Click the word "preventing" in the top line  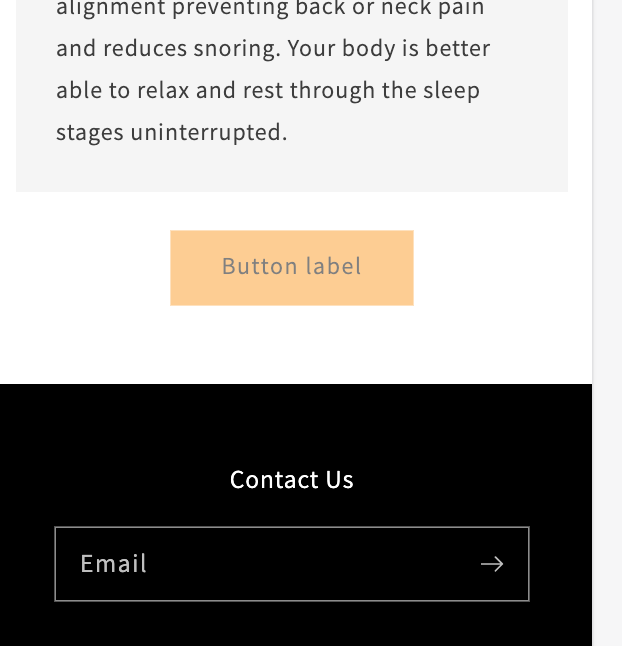(x=225, y=9)
